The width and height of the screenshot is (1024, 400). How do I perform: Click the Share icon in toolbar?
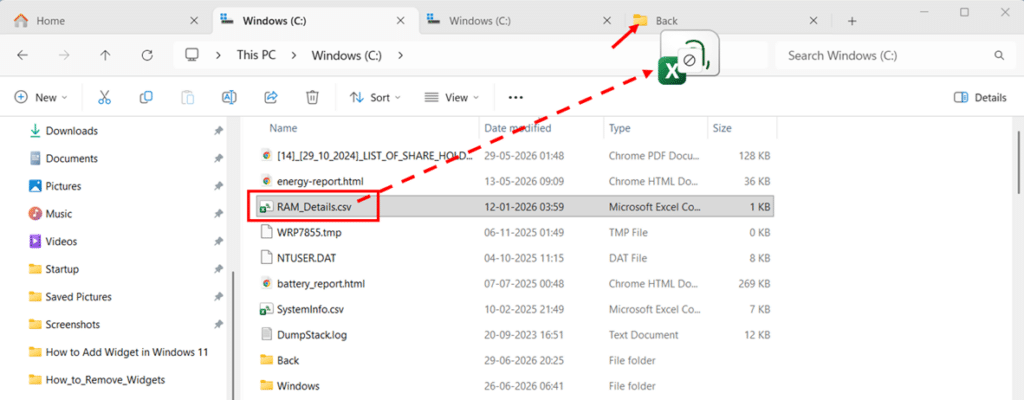tap(271, 97)
